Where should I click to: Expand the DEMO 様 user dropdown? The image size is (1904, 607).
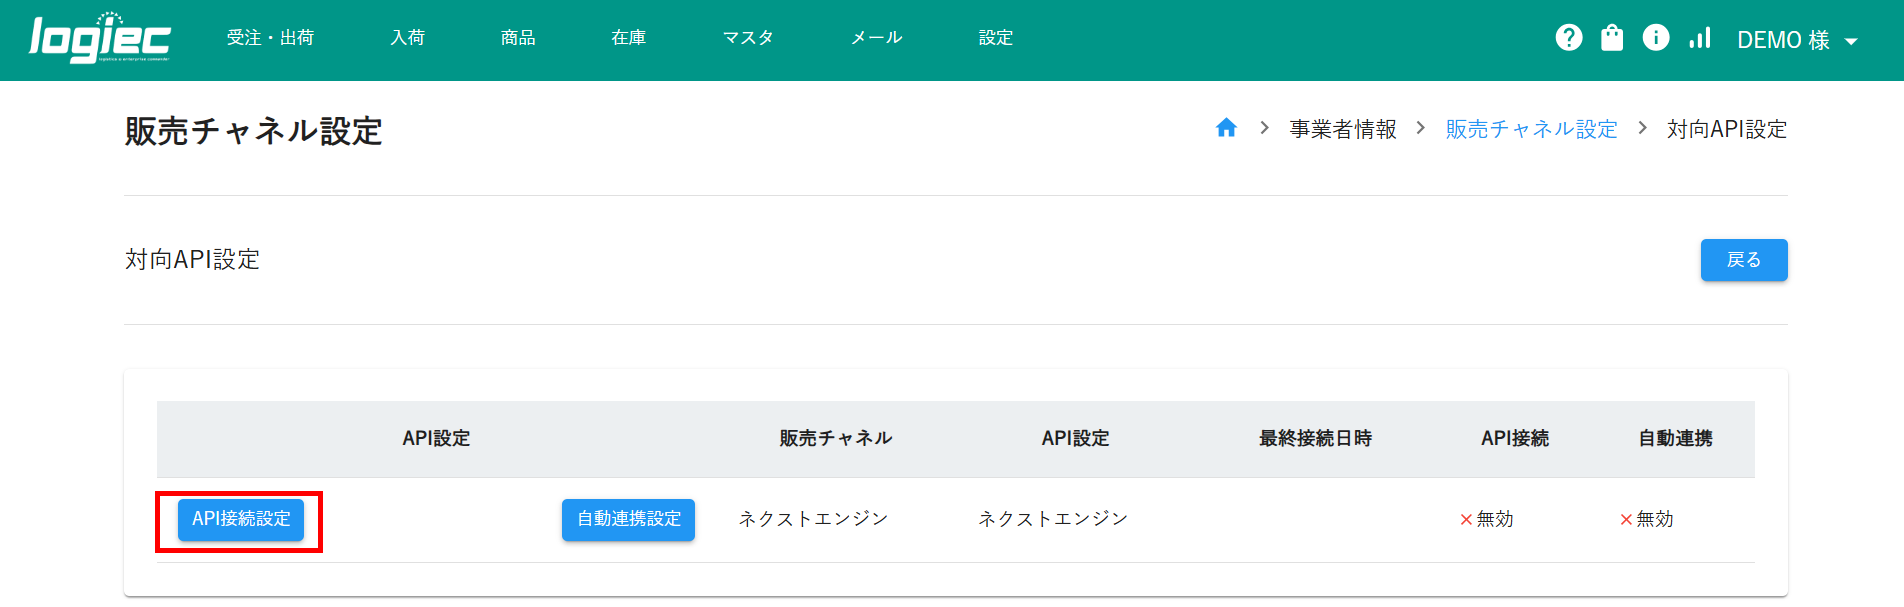pyautogui.click(x=1797, y=40)
